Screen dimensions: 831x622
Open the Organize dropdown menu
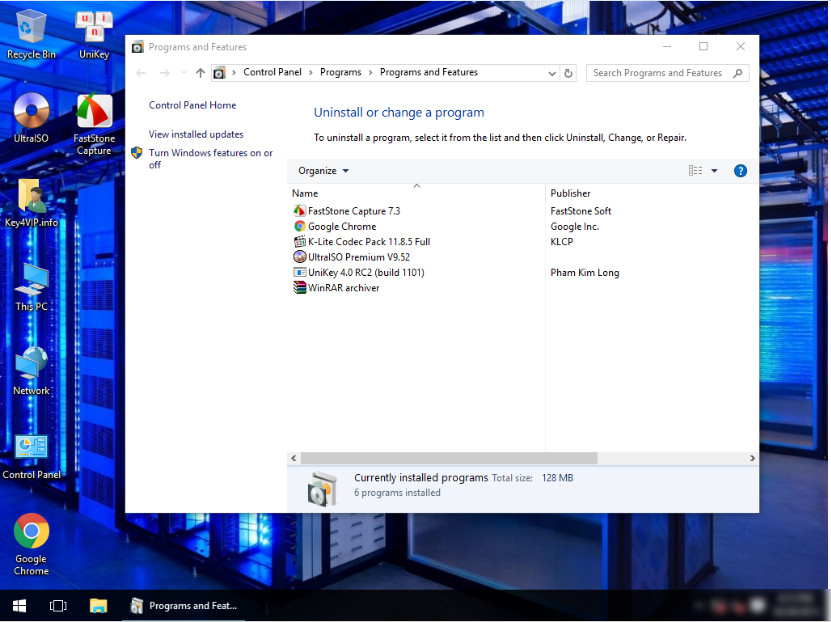pyautogui.click(x=323, y=171)
